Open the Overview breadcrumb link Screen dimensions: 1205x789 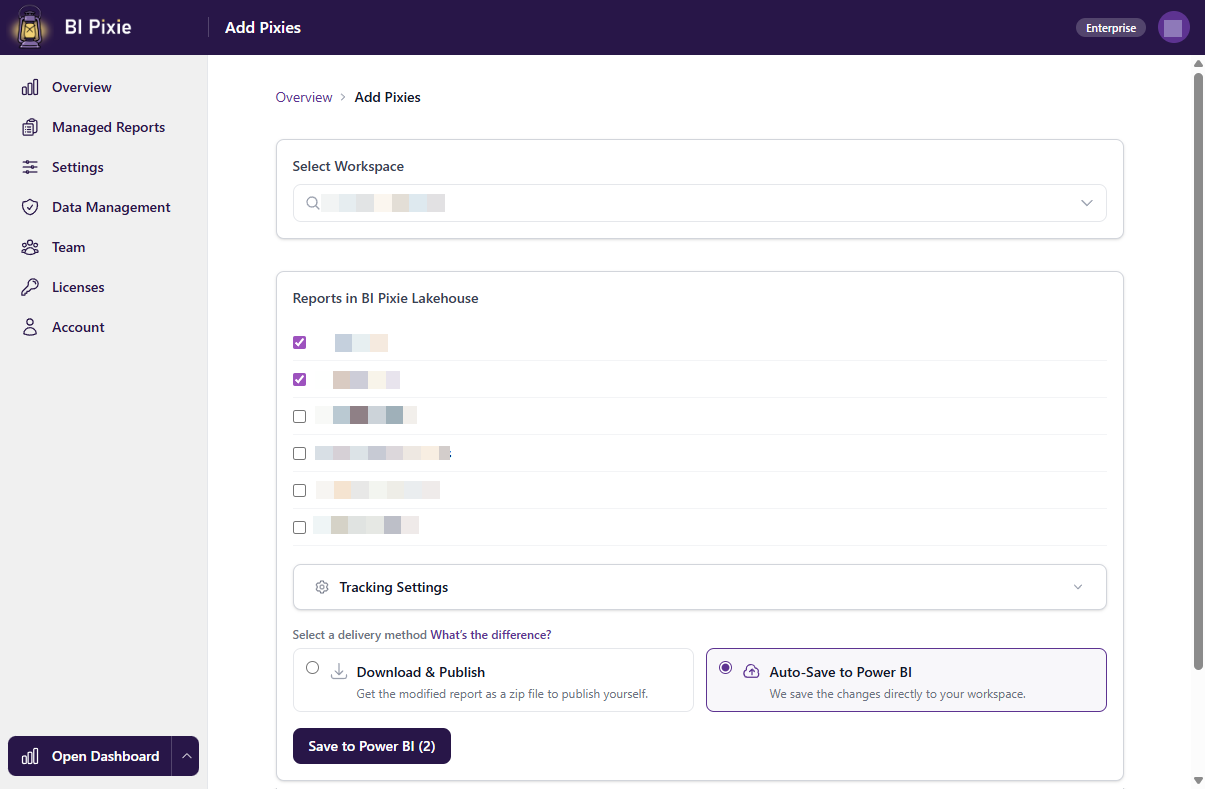[x=304, y=97]
